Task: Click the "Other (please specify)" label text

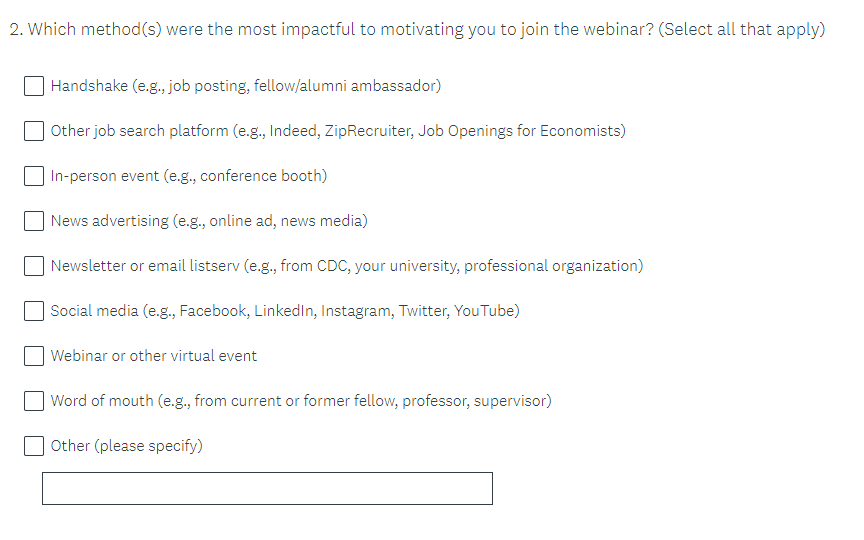Action: 127,446
